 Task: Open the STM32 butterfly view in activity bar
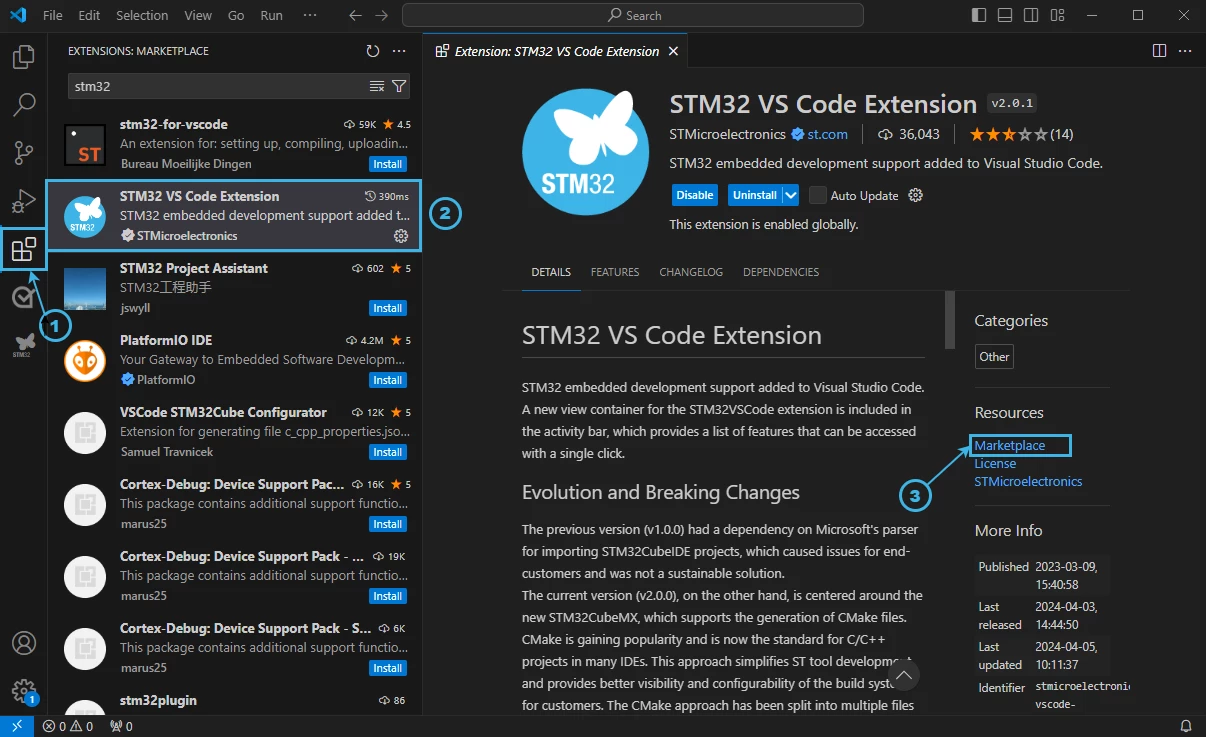coord(23,345)
